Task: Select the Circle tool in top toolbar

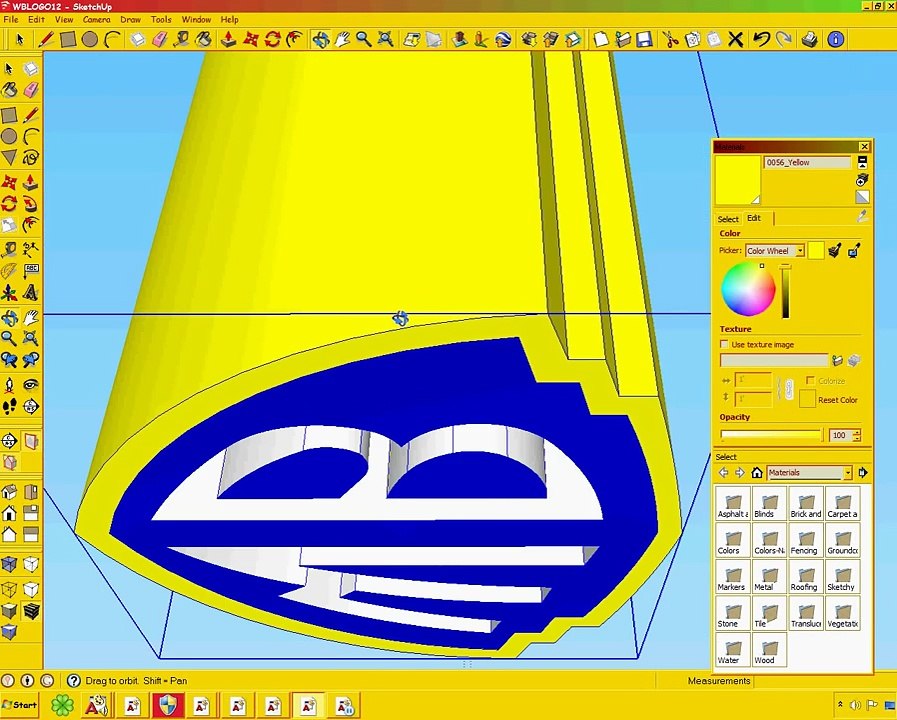Action: 89,39
